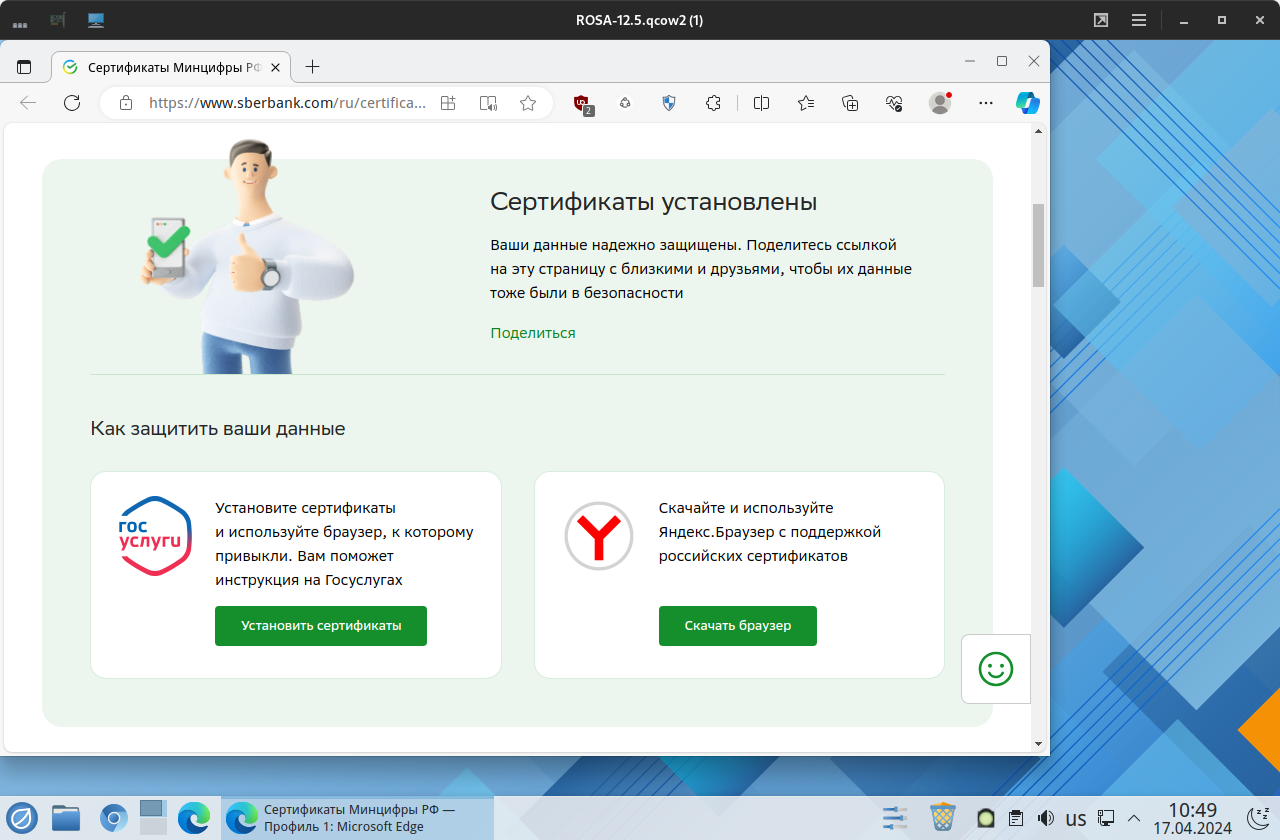Open the smiley feedback widget
The image size is (1280, 840).
(995, 669)
